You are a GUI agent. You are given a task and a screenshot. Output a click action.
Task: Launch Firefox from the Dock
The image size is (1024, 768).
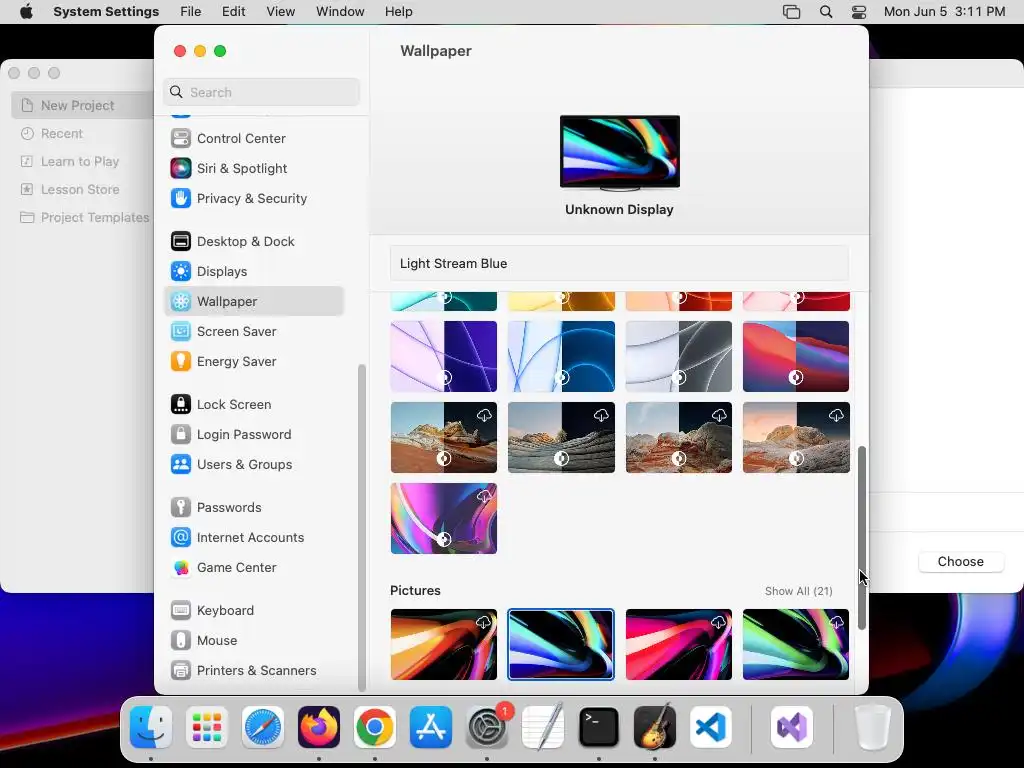coord(319,728)
